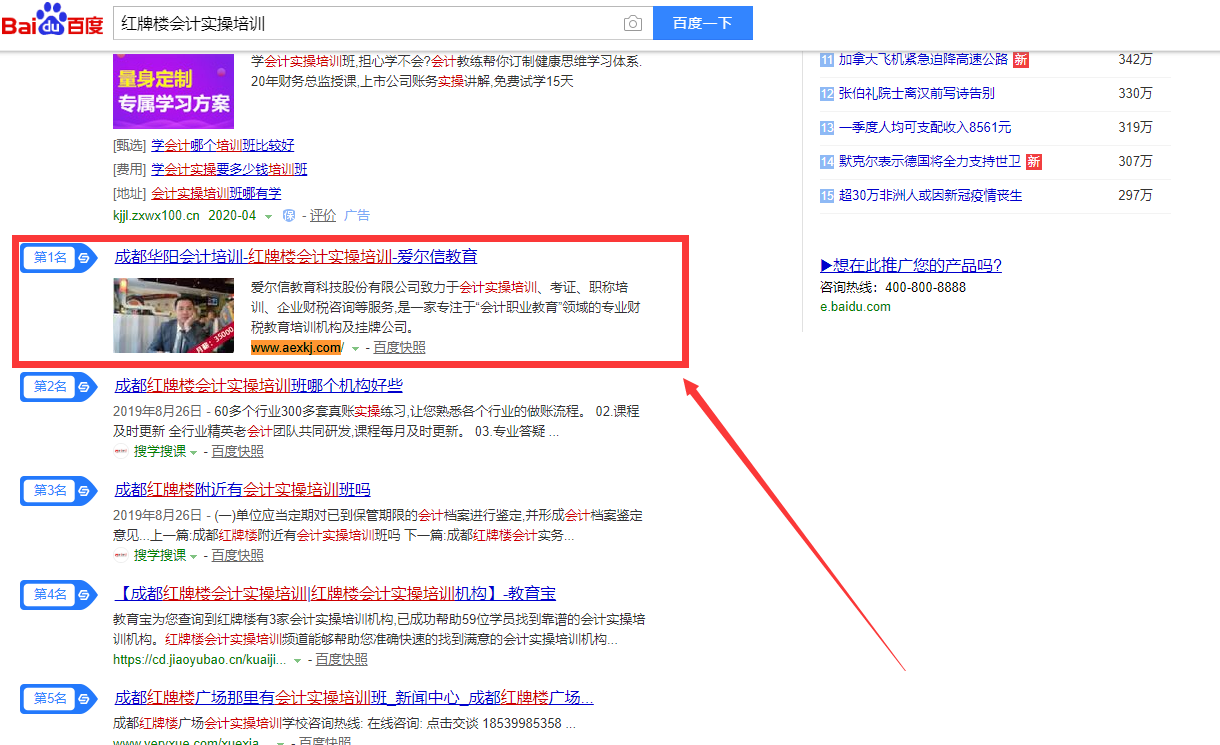This screenshot has width=1220, height=745.
Task: Click the Baidu logo
Action: (x=52, y=20)
